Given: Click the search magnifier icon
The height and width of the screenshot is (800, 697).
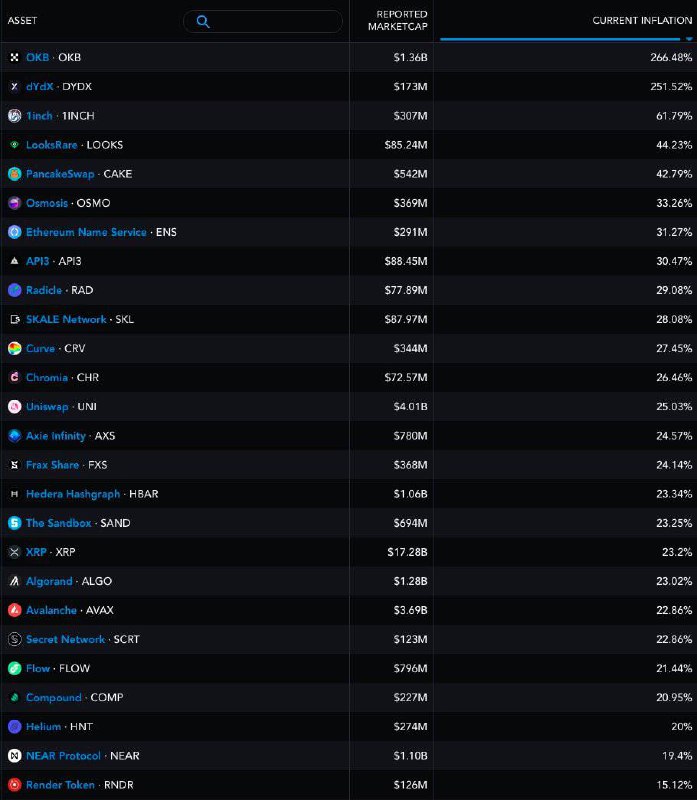Looking at the screenshot, I should pyautogui.click(x=203, y=21).
